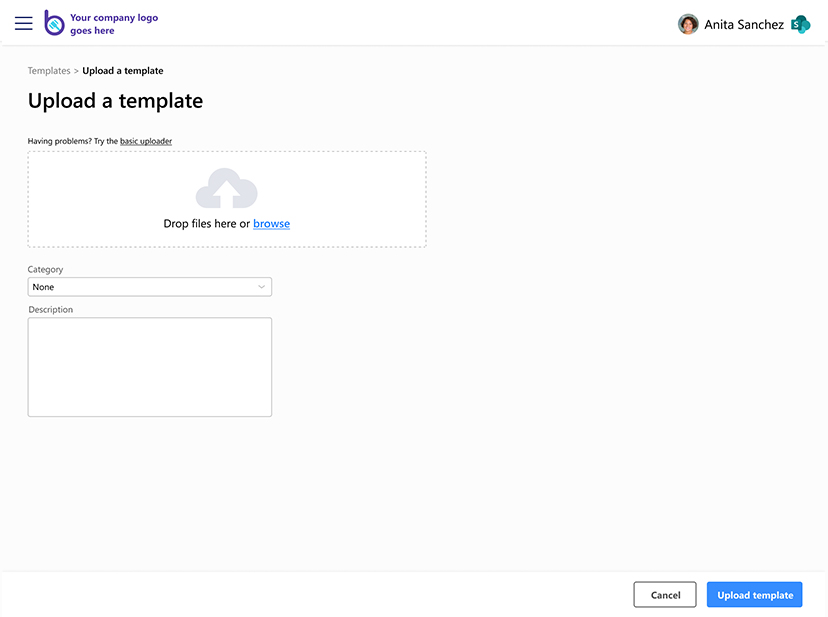Click the Upload template button
The image size is (828, 617).
point(754,595)
